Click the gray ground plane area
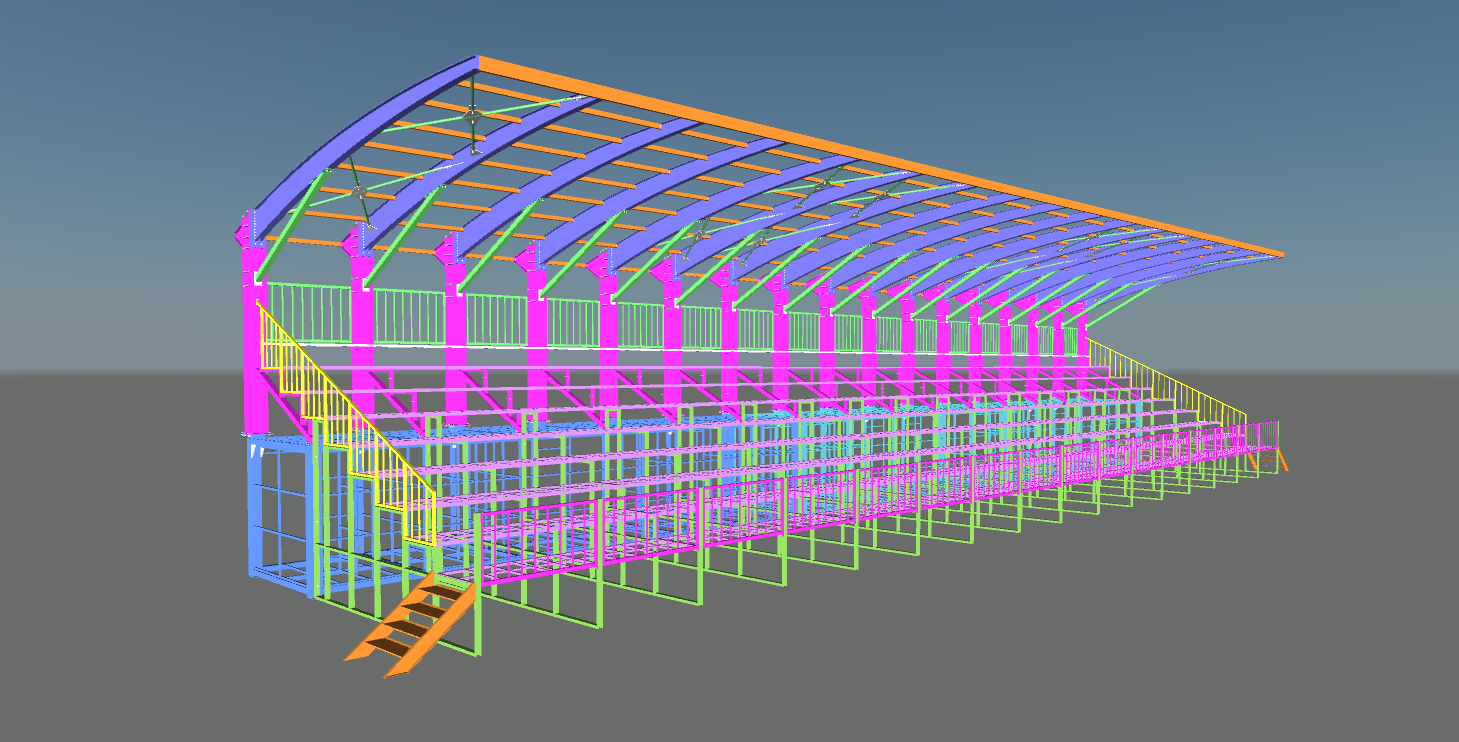 pos(1000,650)
